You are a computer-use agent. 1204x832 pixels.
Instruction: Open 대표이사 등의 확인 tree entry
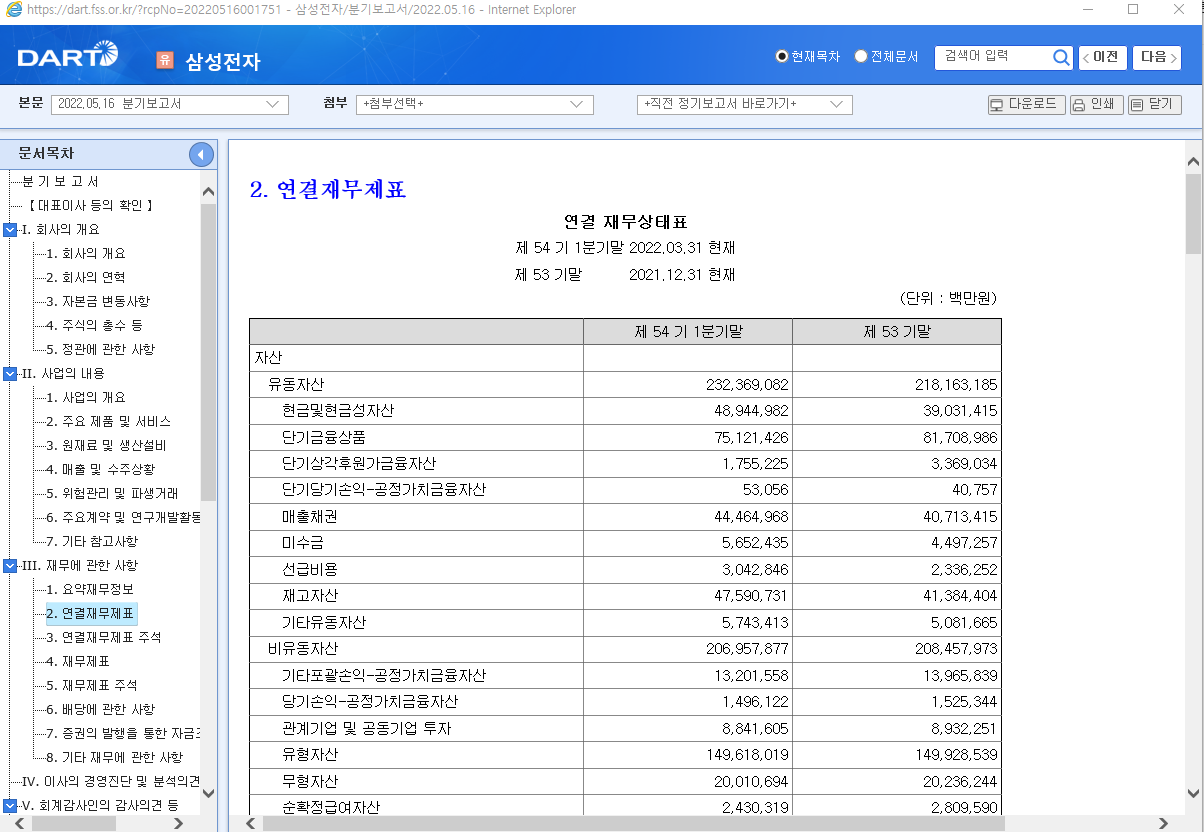pyautogui.click(x=91, y=206)
